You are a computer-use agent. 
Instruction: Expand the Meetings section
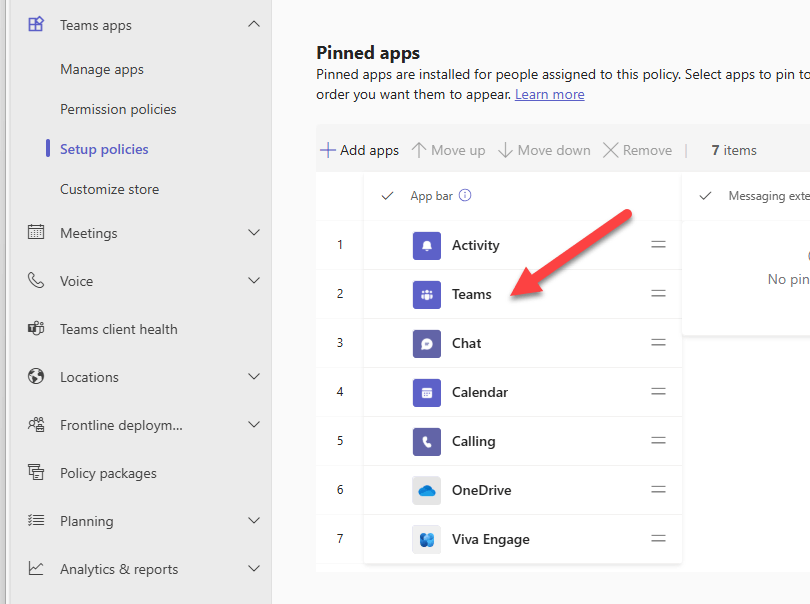253,233
